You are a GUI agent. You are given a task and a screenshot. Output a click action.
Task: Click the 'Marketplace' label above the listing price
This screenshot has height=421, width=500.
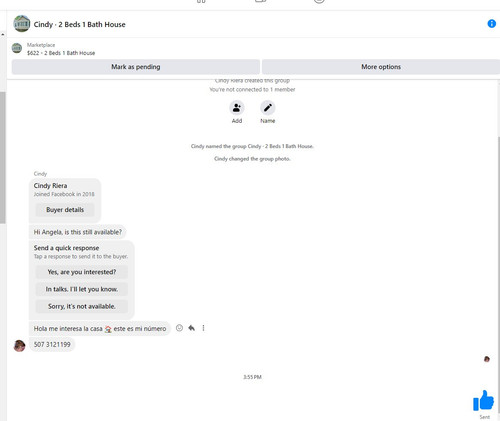(x=41, y=45)
